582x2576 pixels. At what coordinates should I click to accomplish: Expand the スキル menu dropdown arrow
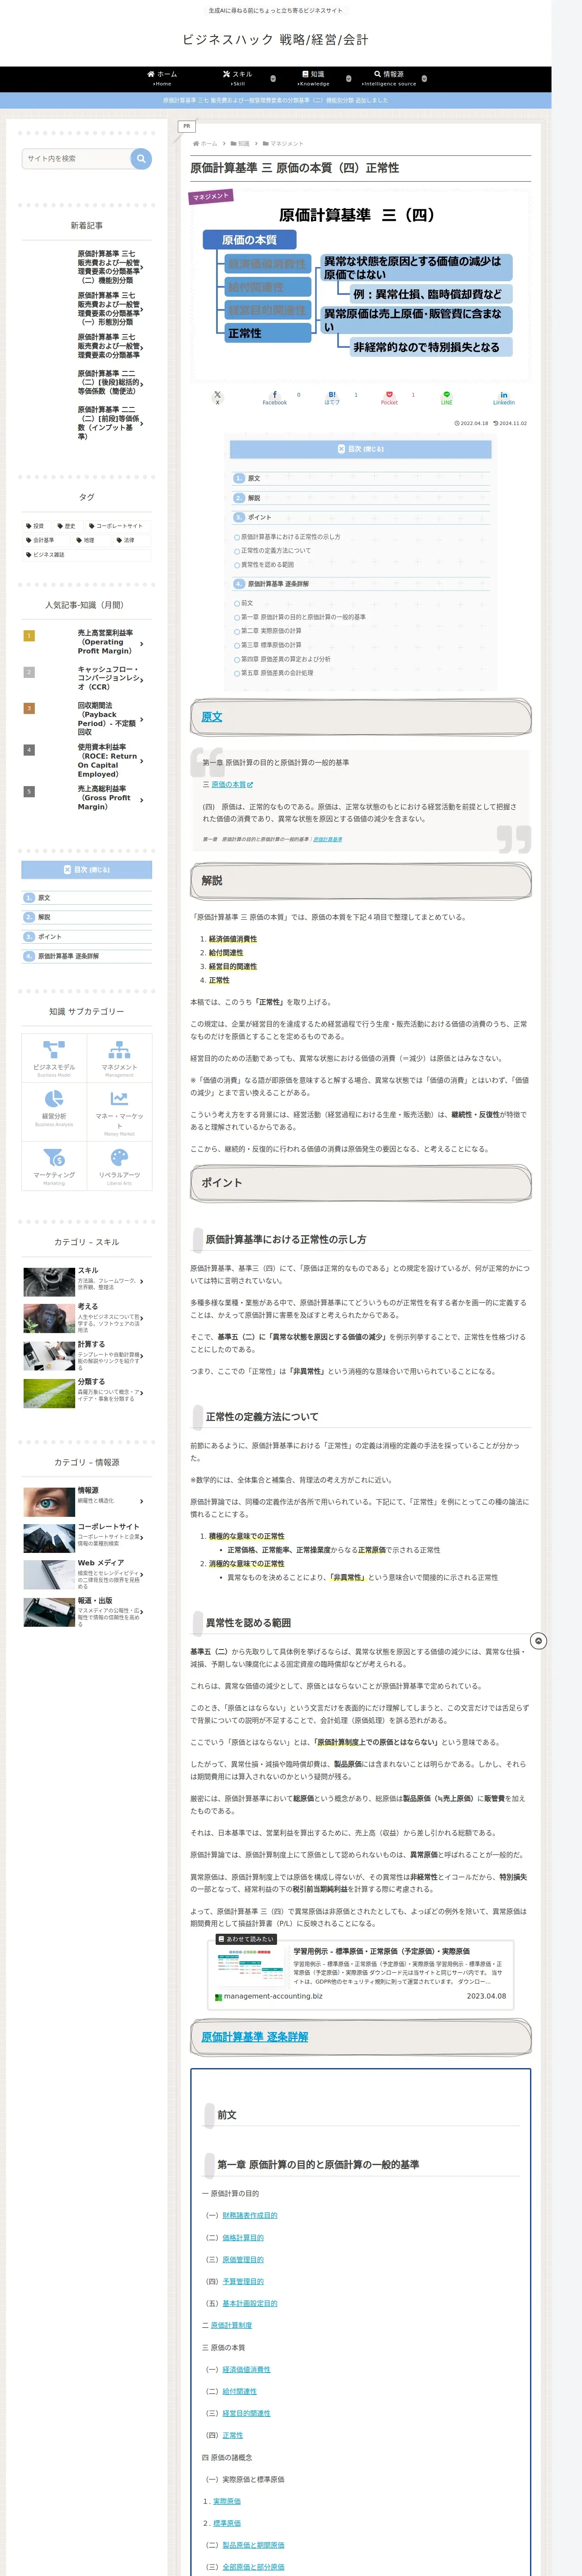(x=273, y=78)
